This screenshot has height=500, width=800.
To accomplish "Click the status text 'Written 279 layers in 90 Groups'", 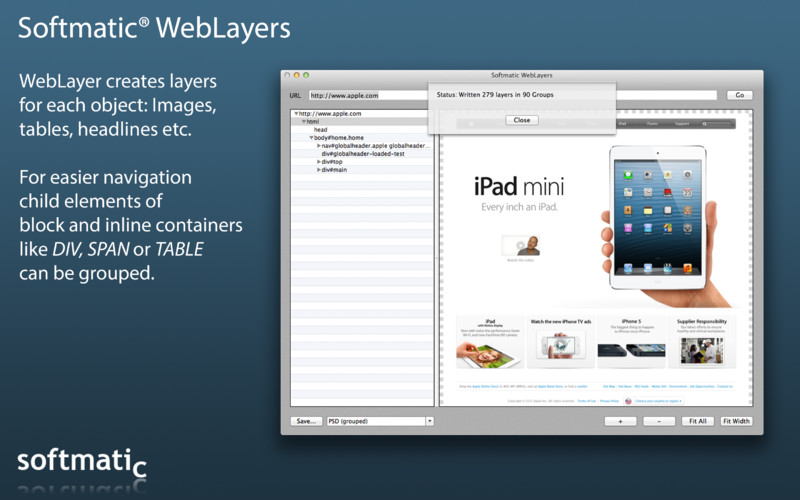I will (506, 95).
